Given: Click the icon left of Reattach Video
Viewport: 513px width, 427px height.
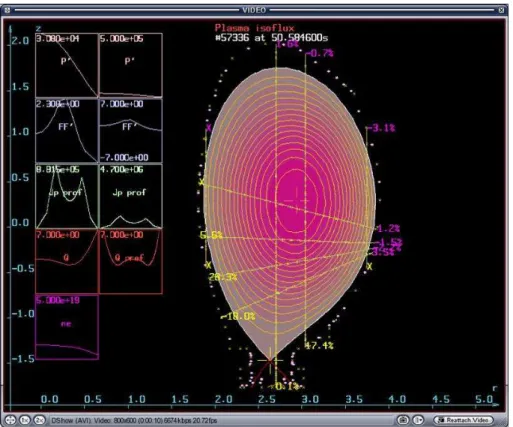Looking at the screenshot, I should pyautogui.click(x=418, y=420).
